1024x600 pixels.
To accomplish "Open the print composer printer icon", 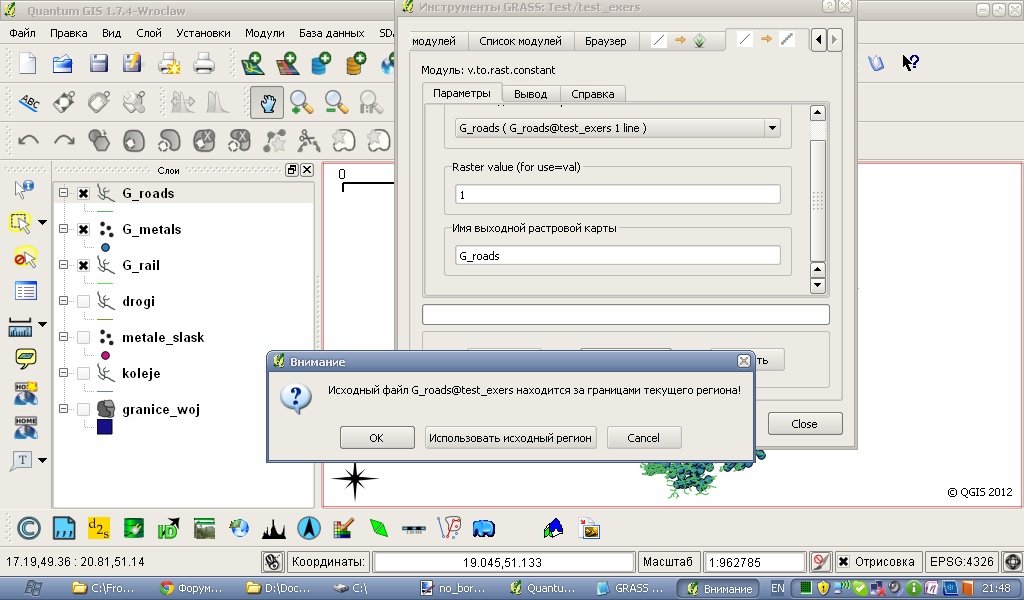I will tap(204, 63).
